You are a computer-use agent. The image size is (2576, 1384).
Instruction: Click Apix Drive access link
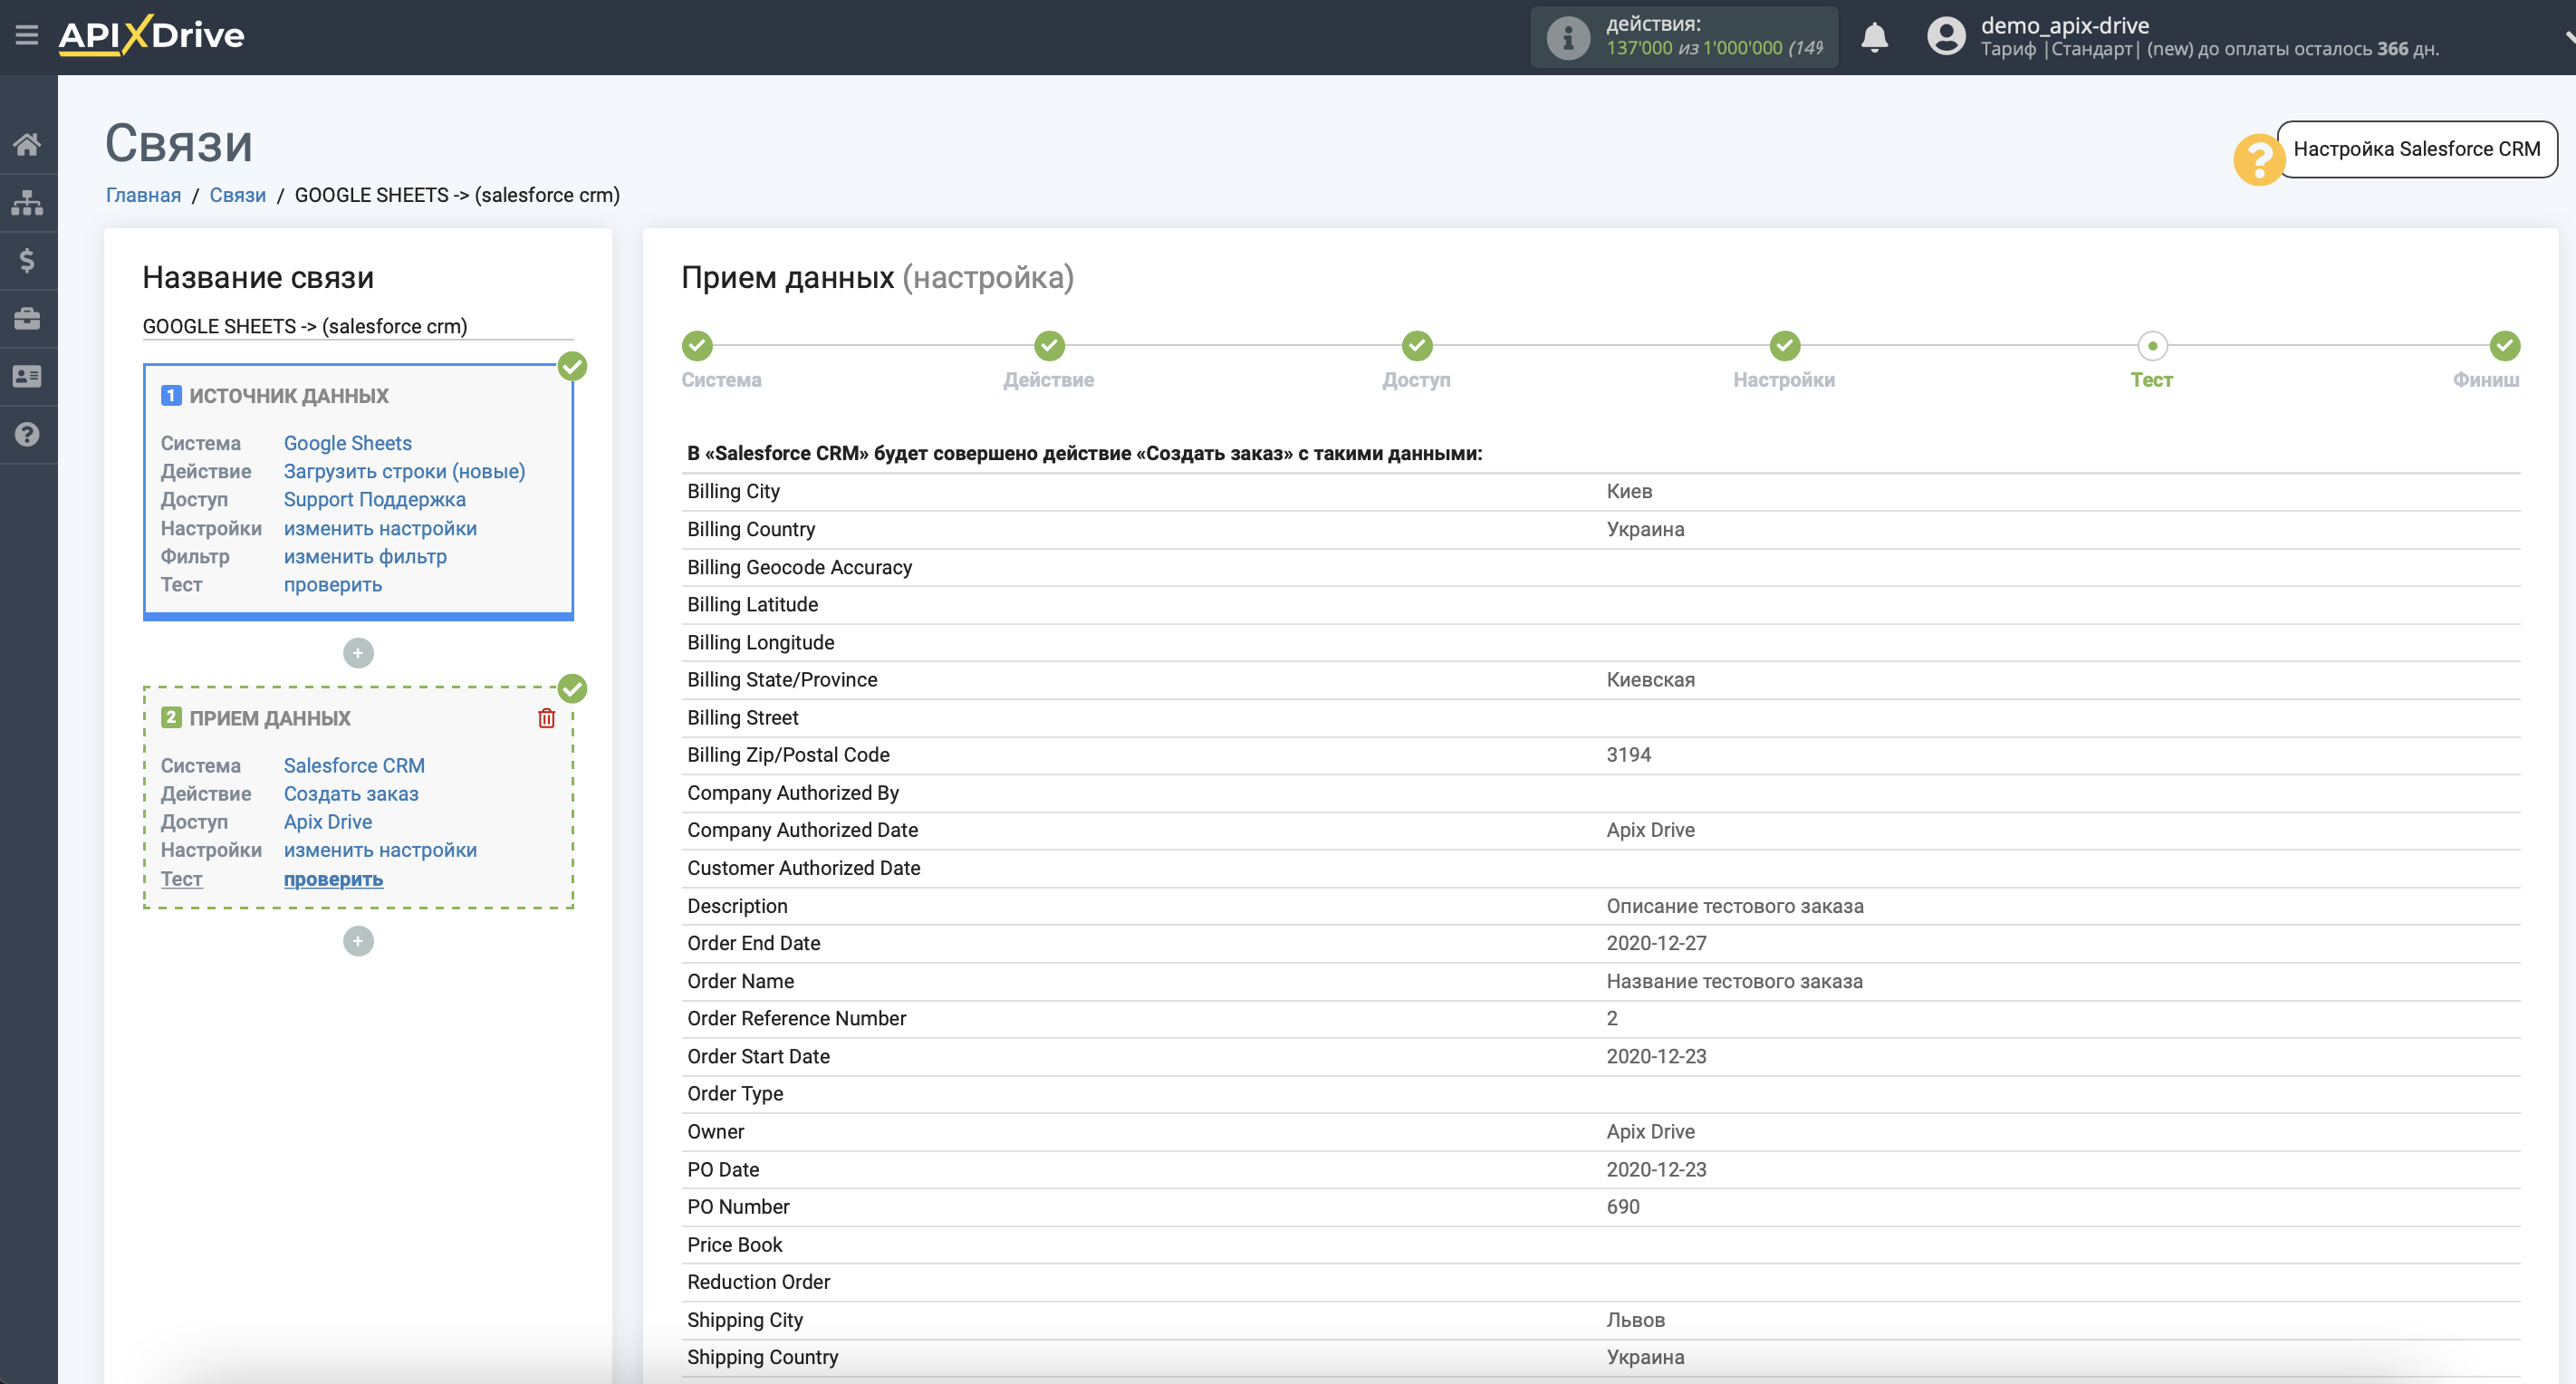tap(328, 821)
